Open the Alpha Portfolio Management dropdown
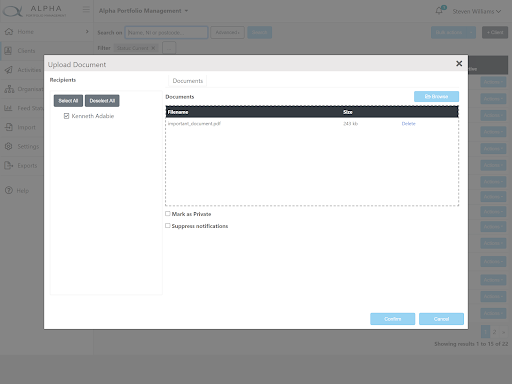512x384 pixels. (x=143, y=11)
